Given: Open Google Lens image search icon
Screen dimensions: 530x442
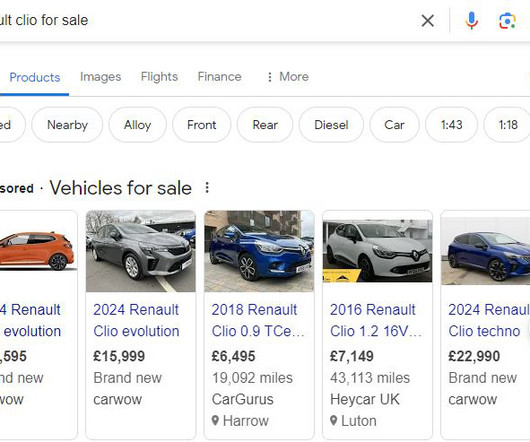Looking at the screenshot, I should (x=507, y=21).
